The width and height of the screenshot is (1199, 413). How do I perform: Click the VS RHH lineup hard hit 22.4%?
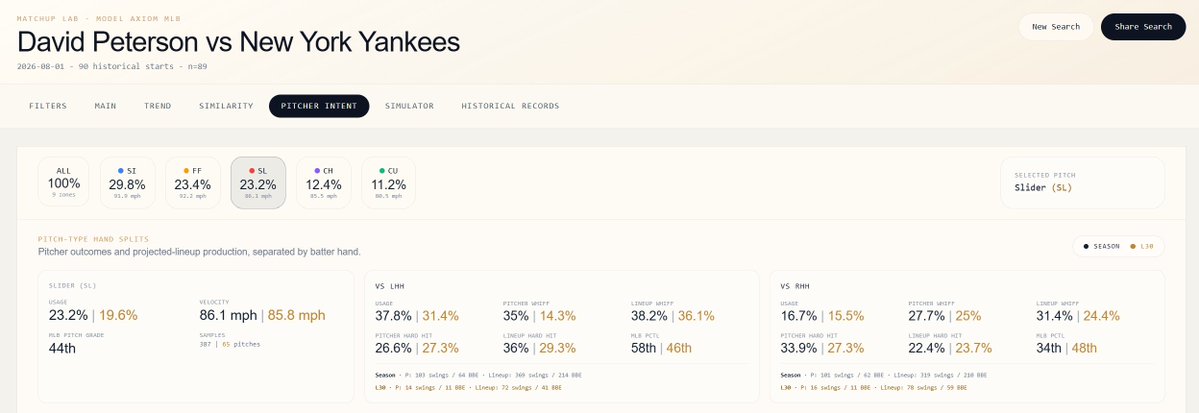click(927, 348)
